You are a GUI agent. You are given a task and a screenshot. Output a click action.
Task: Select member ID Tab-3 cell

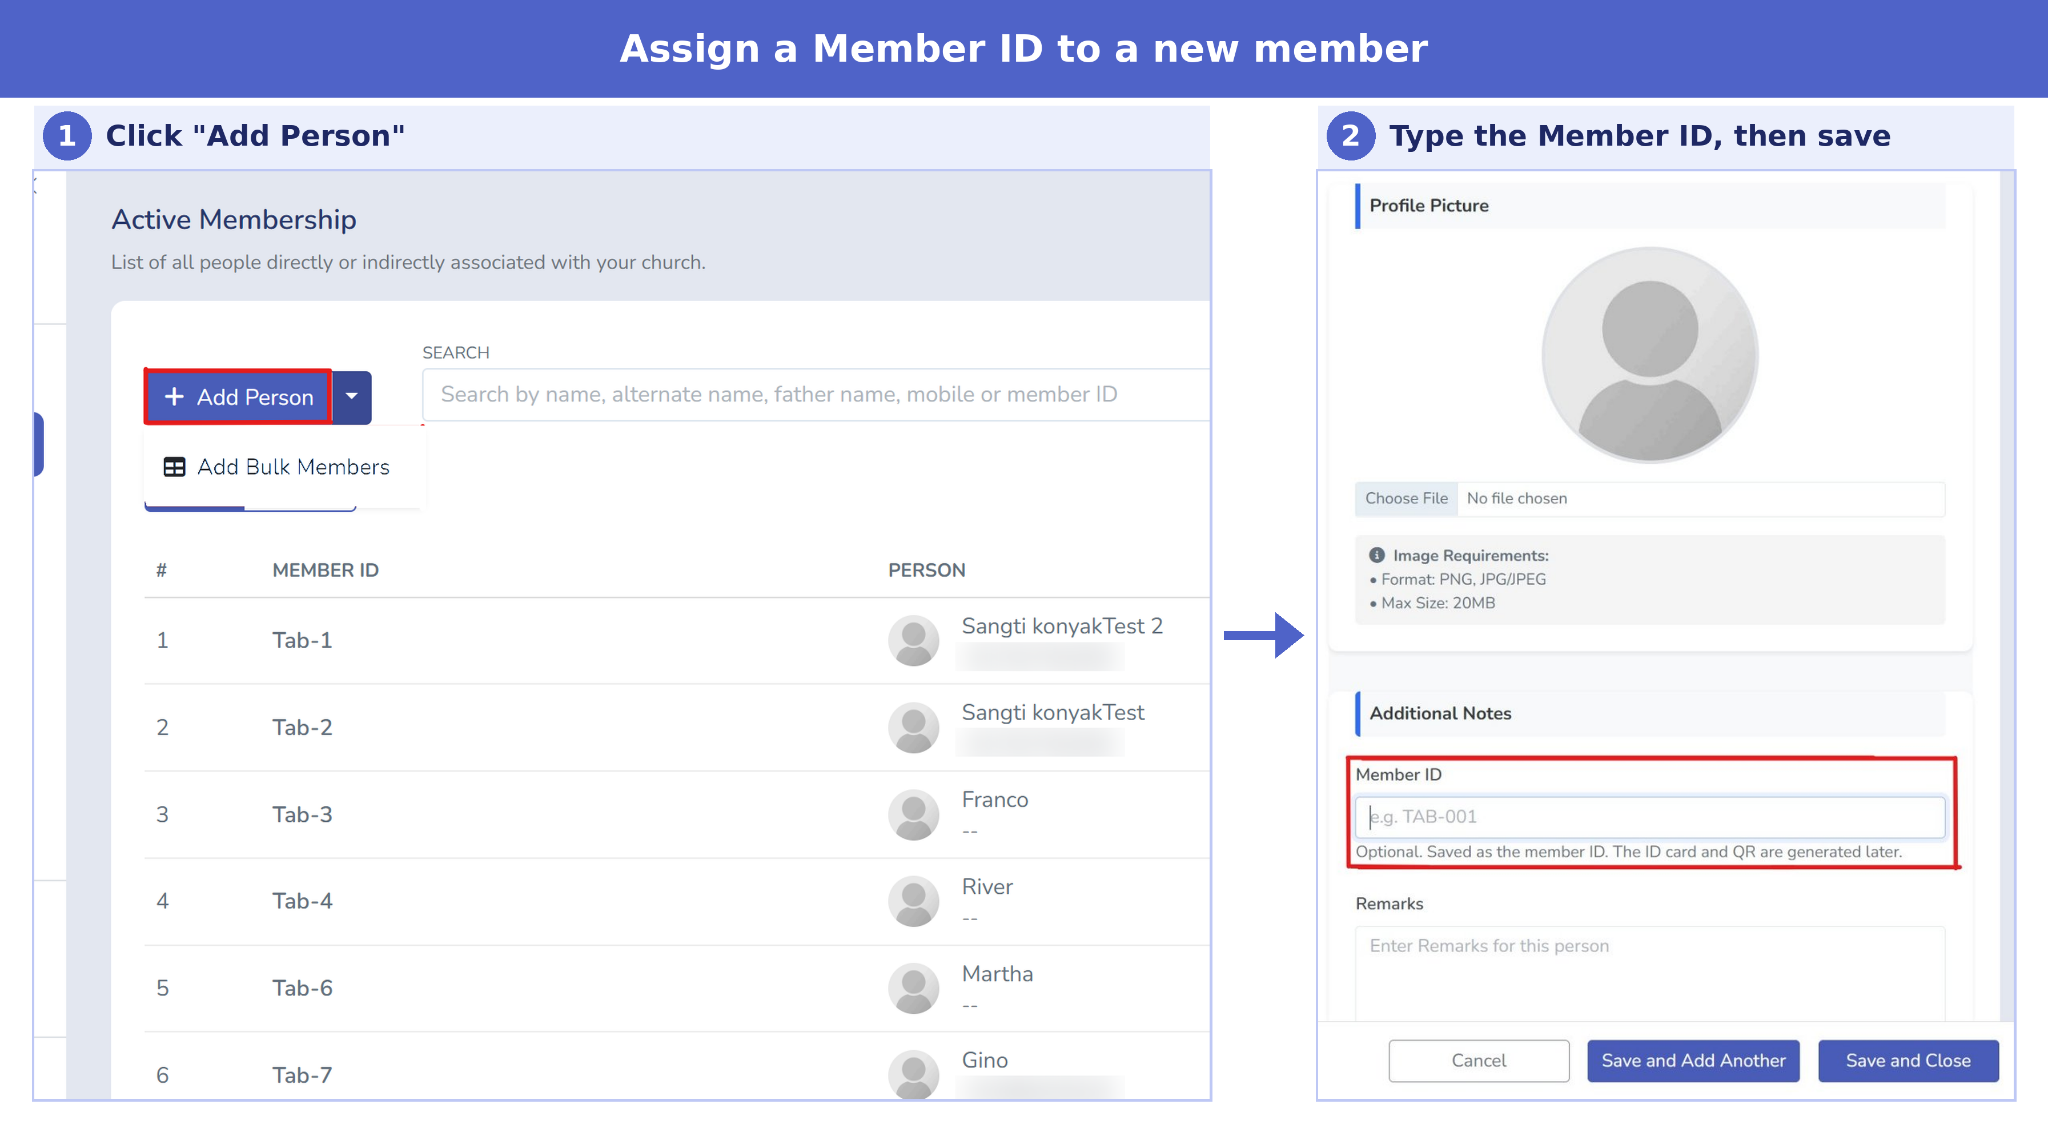pyautogui.click(x=302, y=814)
